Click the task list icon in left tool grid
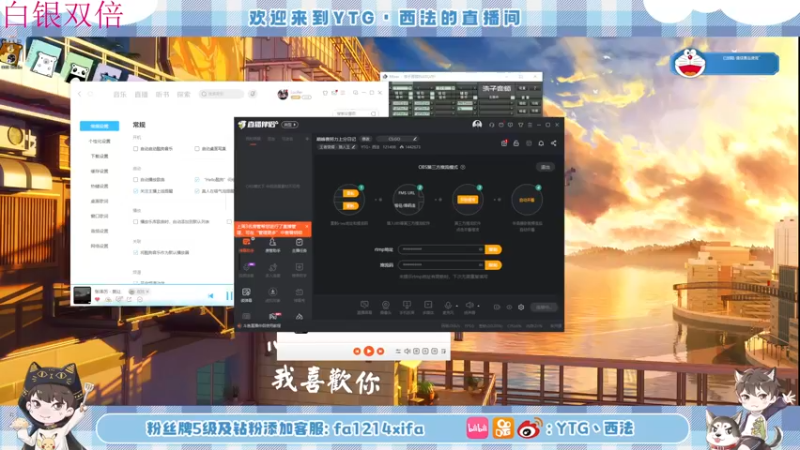800x450 pixels. [x=299, y=242]
